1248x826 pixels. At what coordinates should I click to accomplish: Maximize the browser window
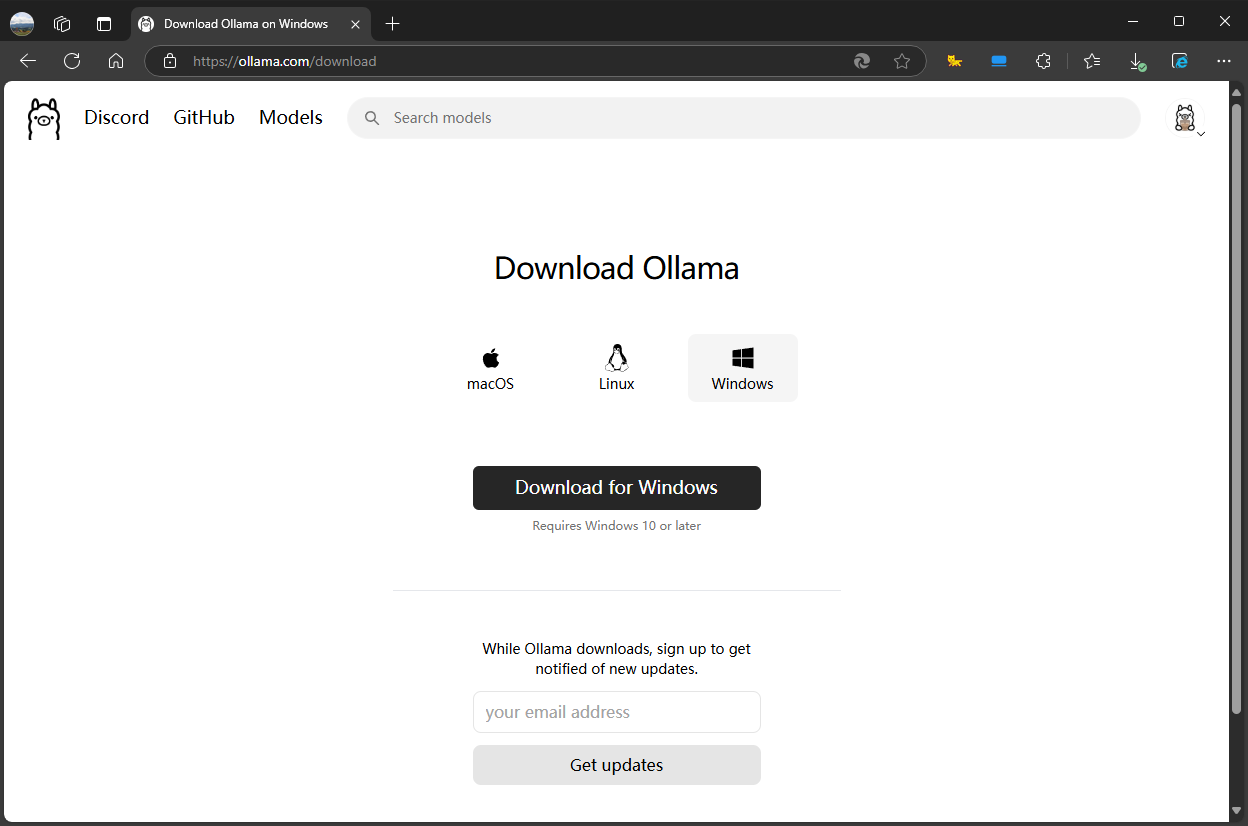[x=1179, y=21]
